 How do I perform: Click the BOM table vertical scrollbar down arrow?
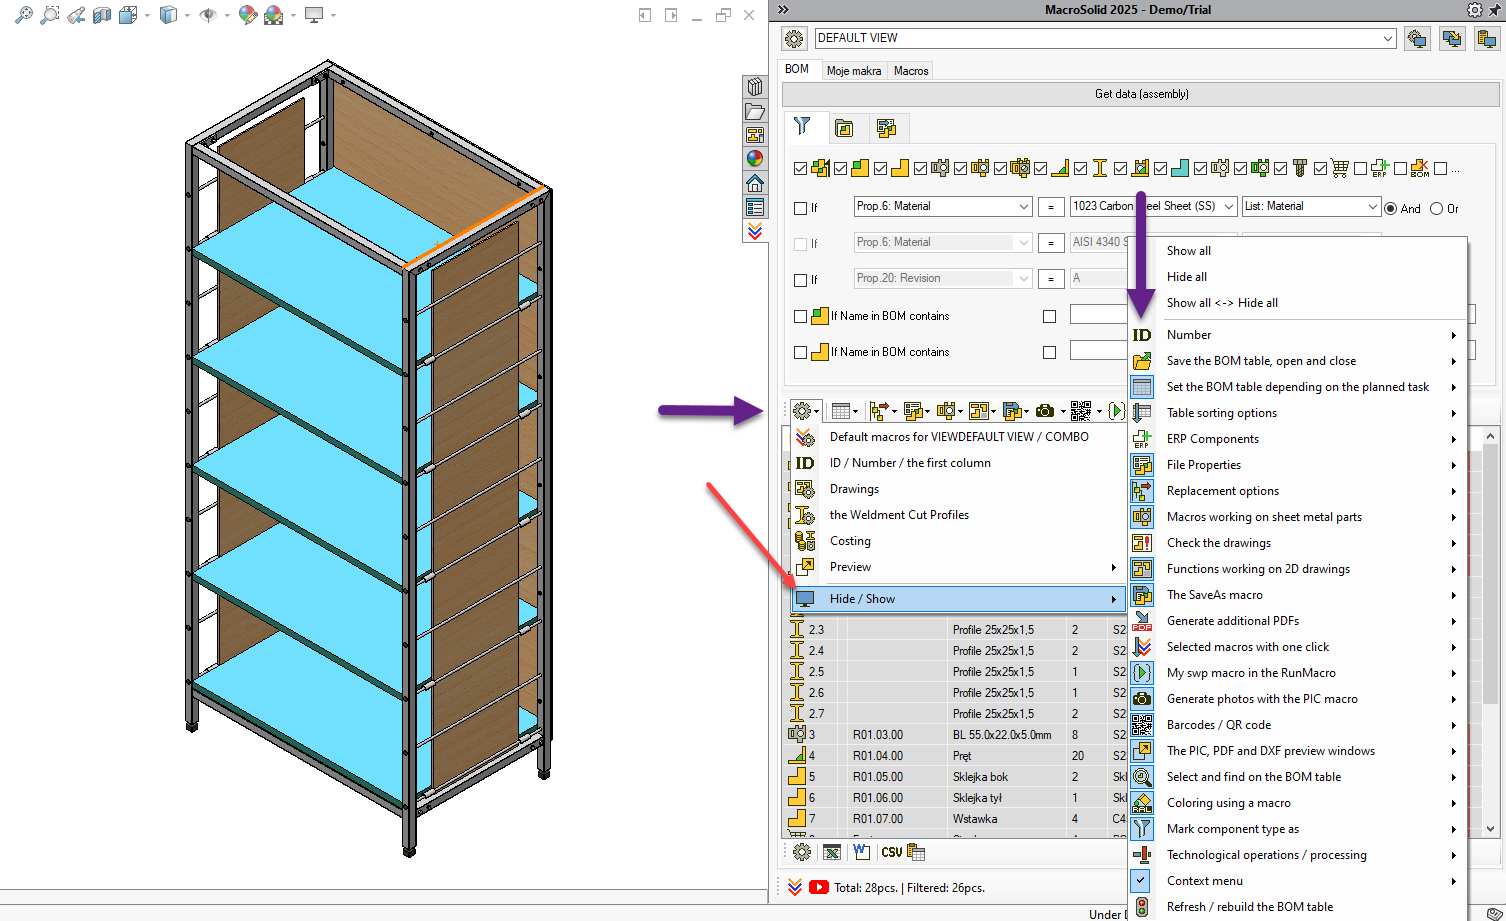tap(1490, 828)
